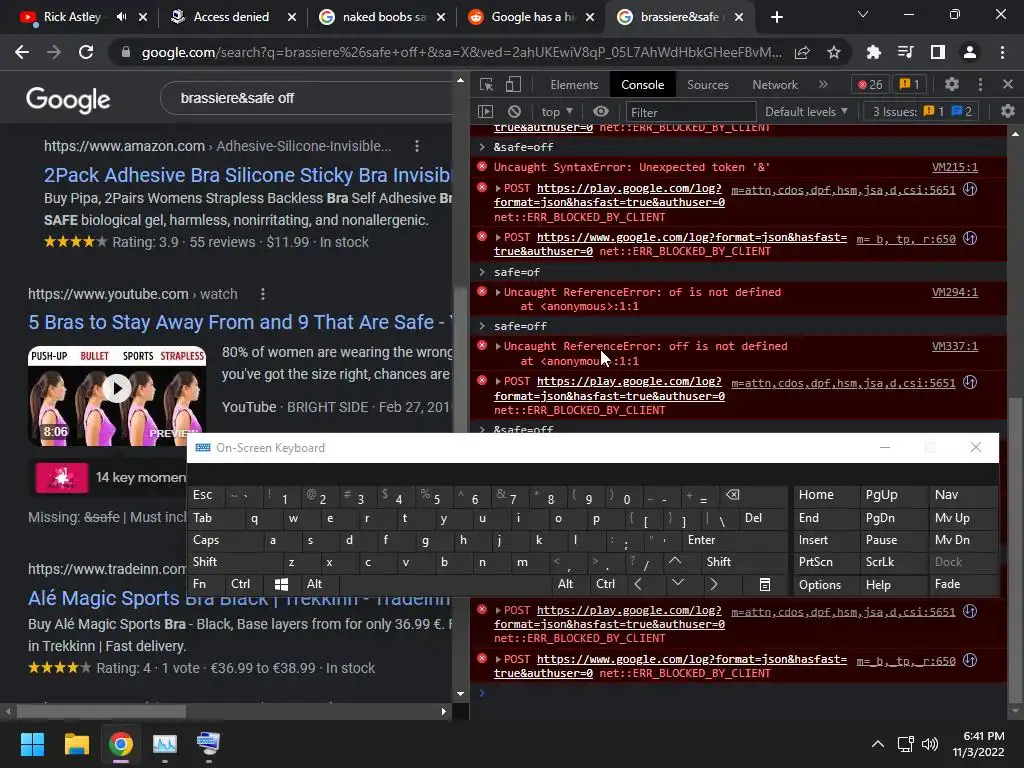Screen dimensions: 1024x768
Task: Open three-dot menu beside Amazon result URL
Action: click(417, 146)
